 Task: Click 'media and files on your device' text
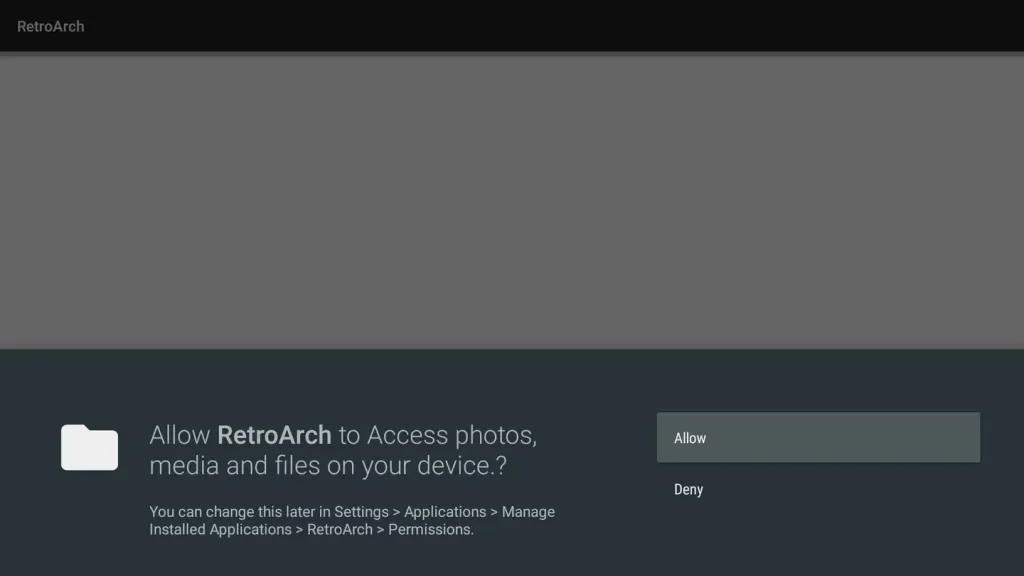[320, 466]
